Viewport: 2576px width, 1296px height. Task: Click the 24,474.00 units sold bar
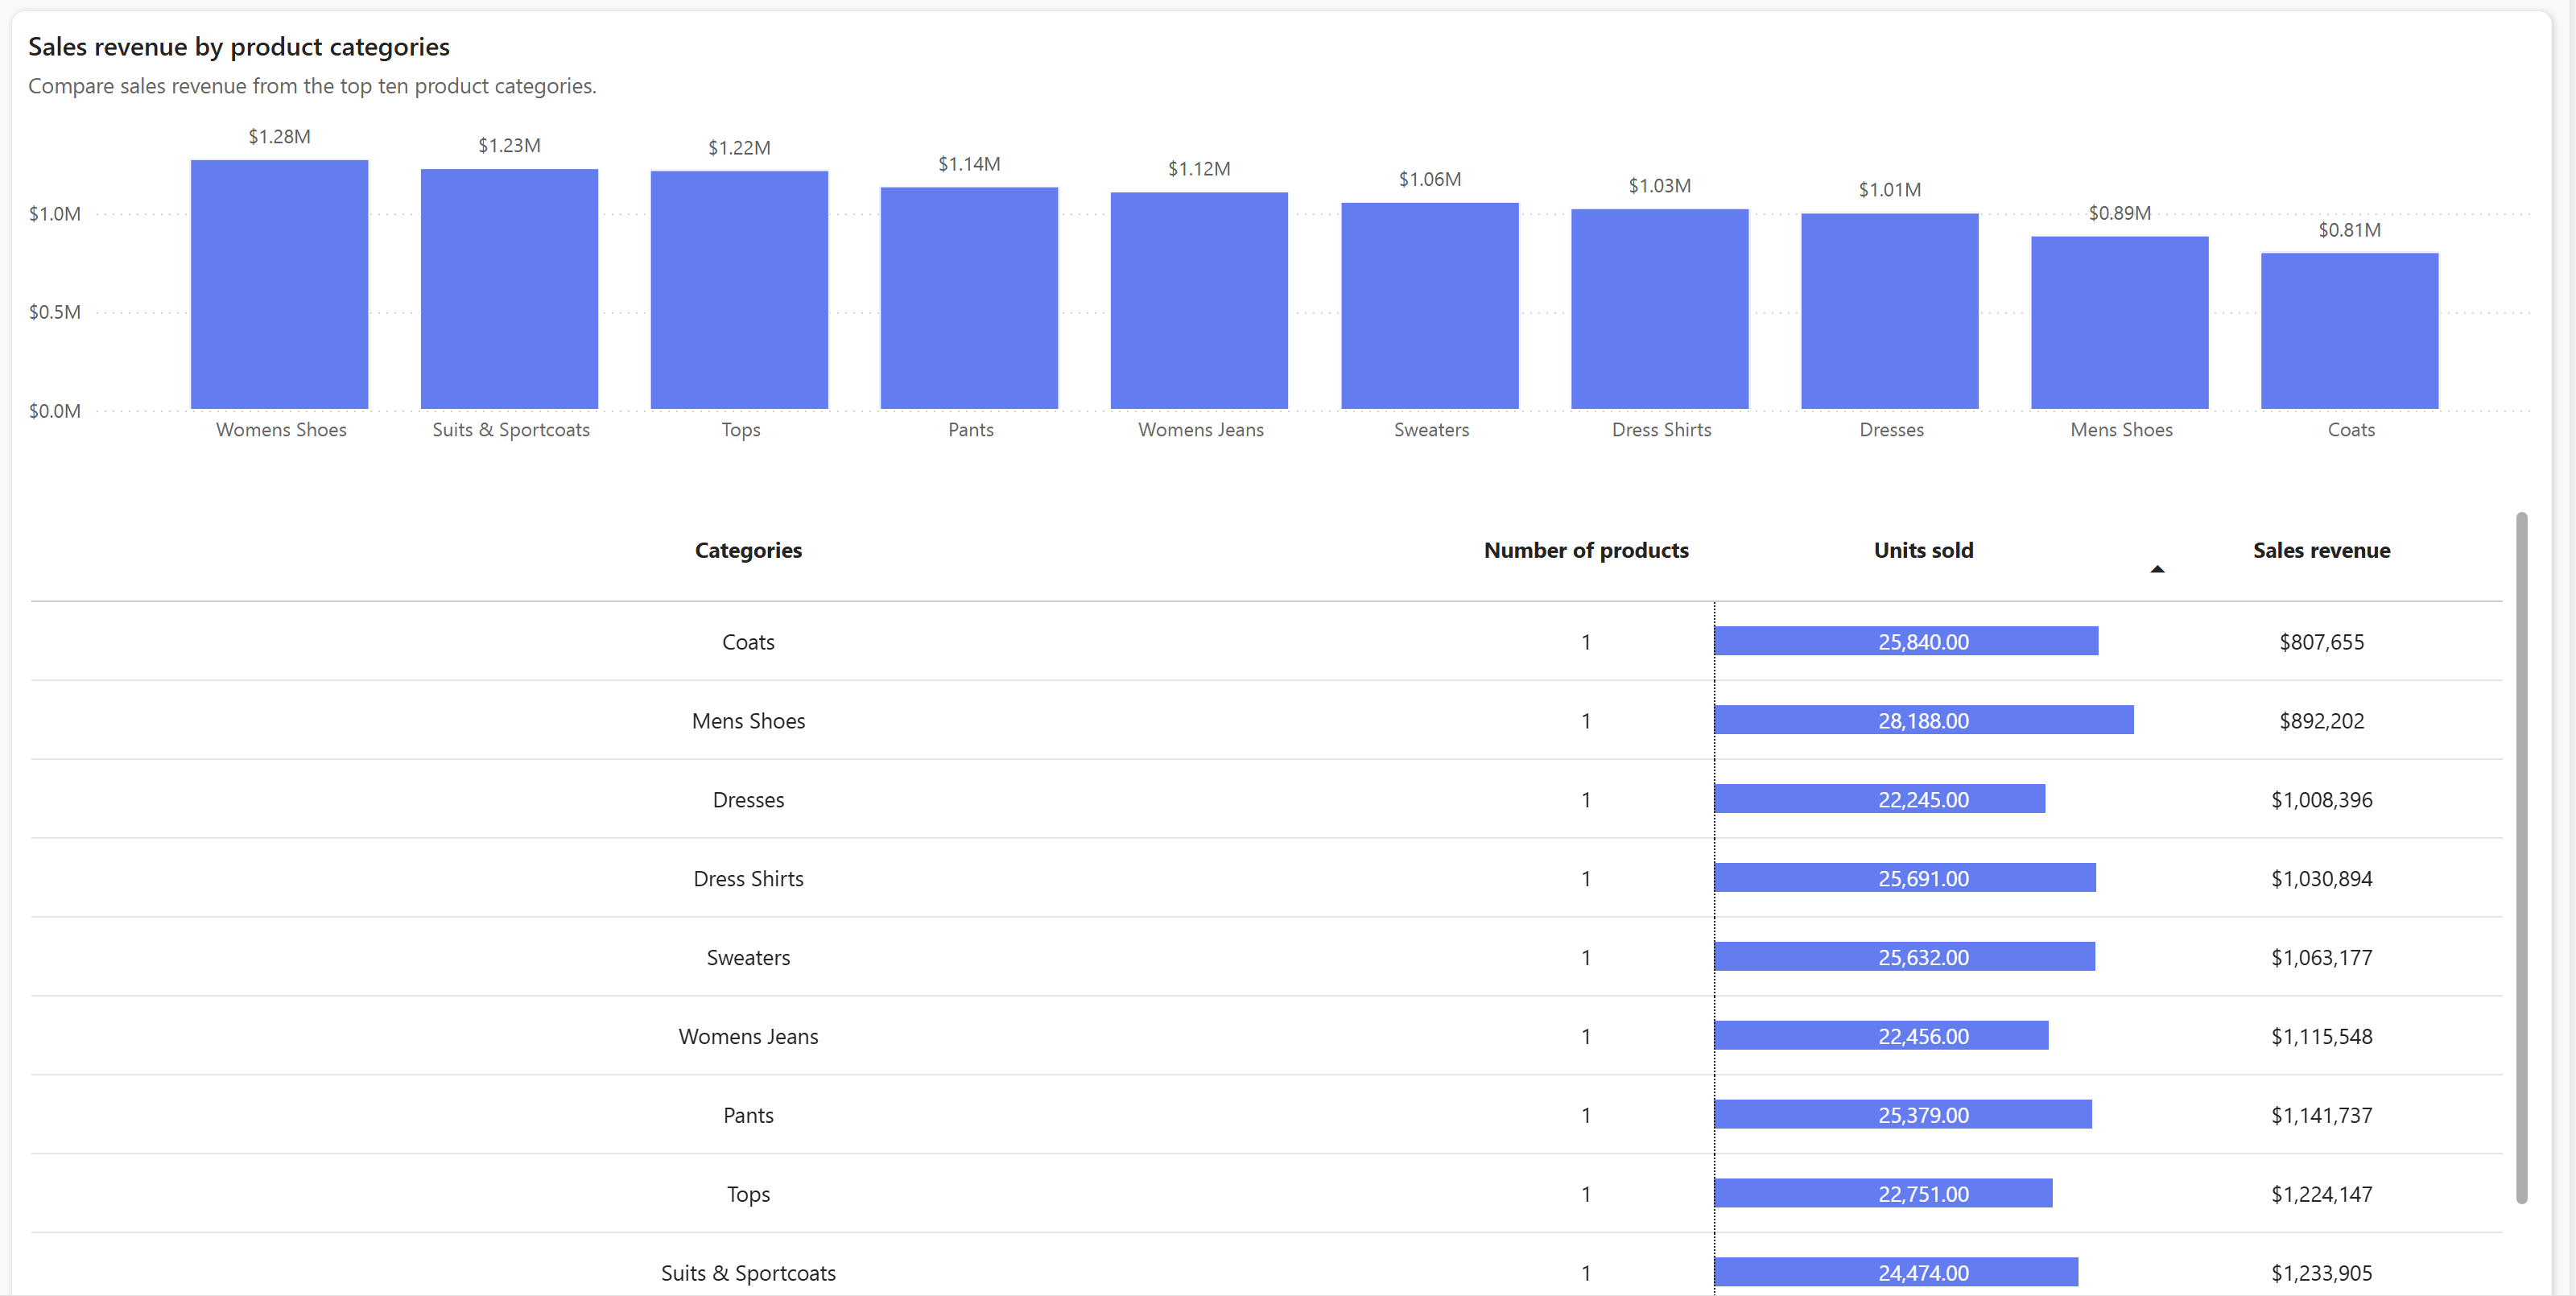tap(1896, 1272)
